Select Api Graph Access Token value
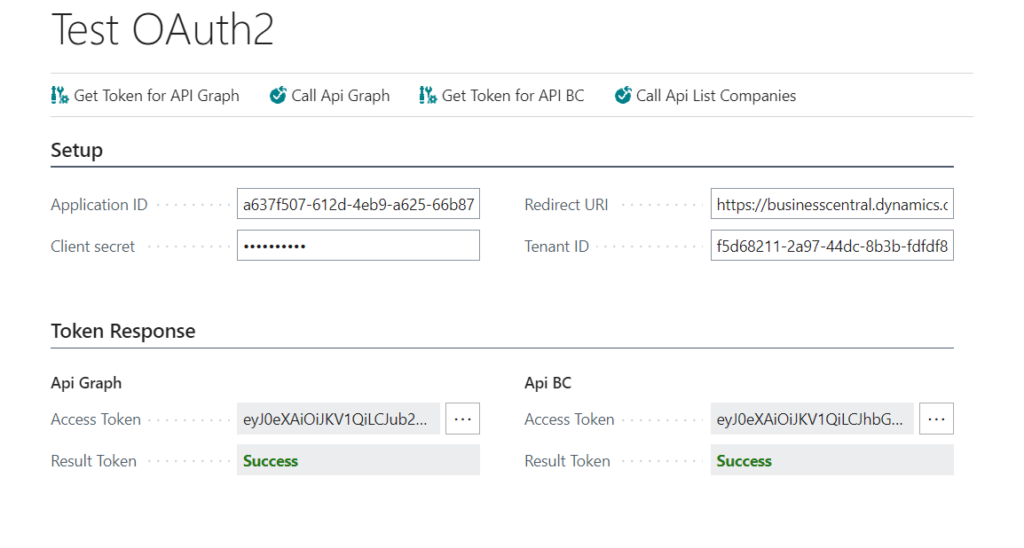 tap(338, 419)
